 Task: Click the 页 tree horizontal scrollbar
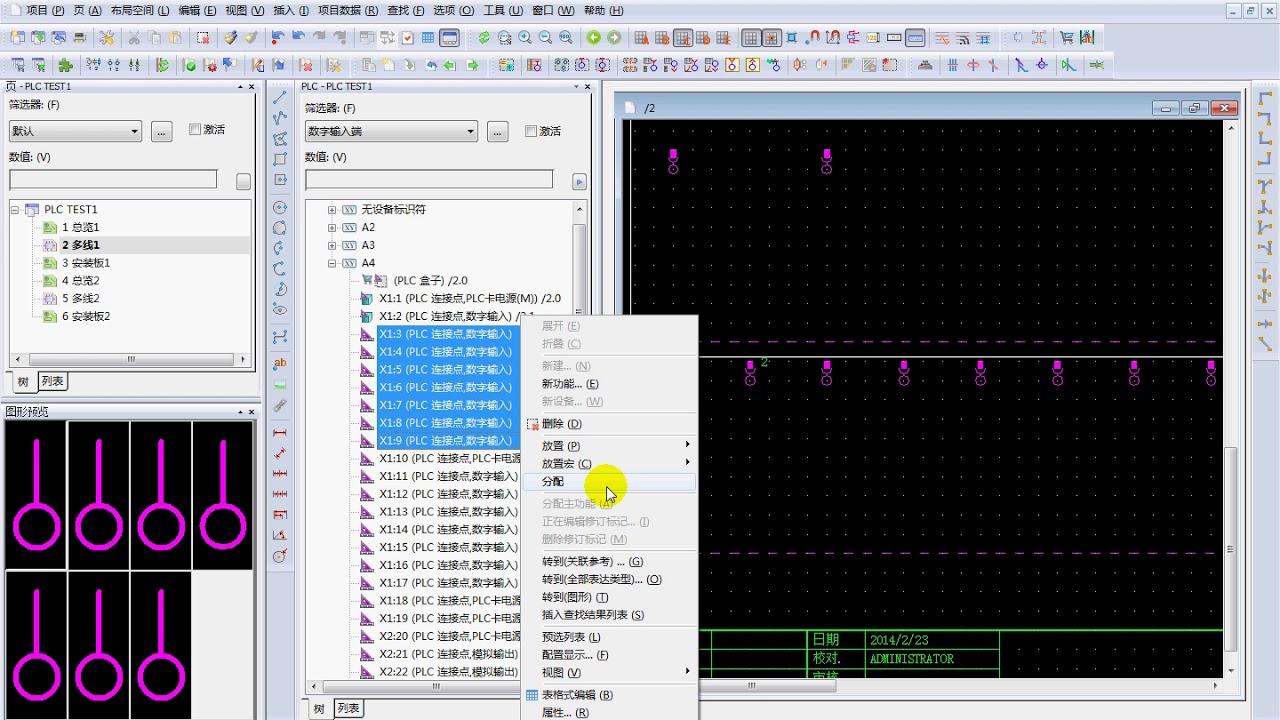click(x=131, y=360)
